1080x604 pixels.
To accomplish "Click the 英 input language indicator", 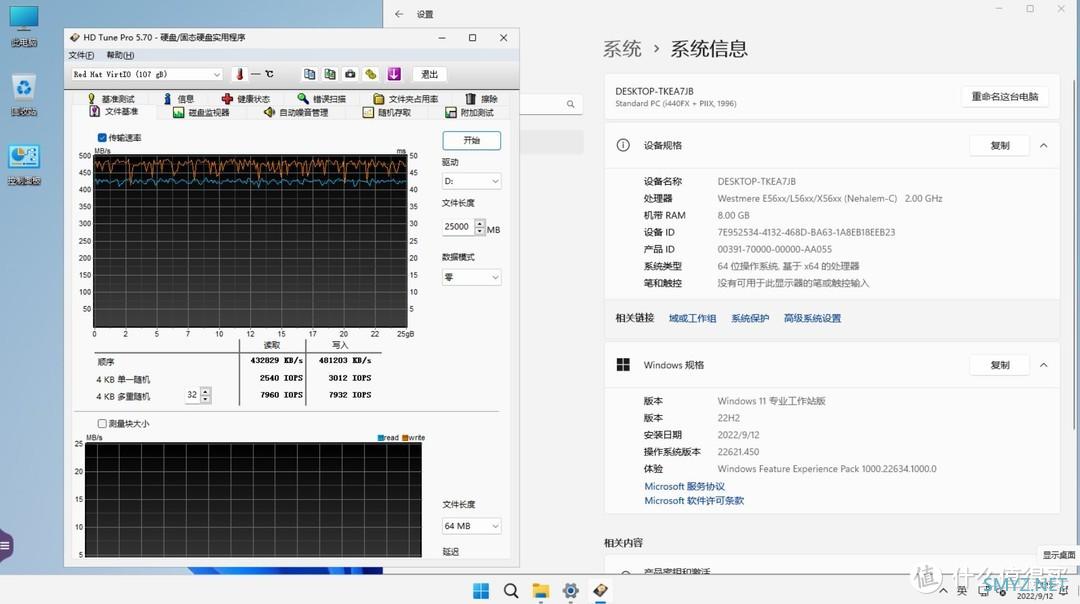I will (962, 590).
